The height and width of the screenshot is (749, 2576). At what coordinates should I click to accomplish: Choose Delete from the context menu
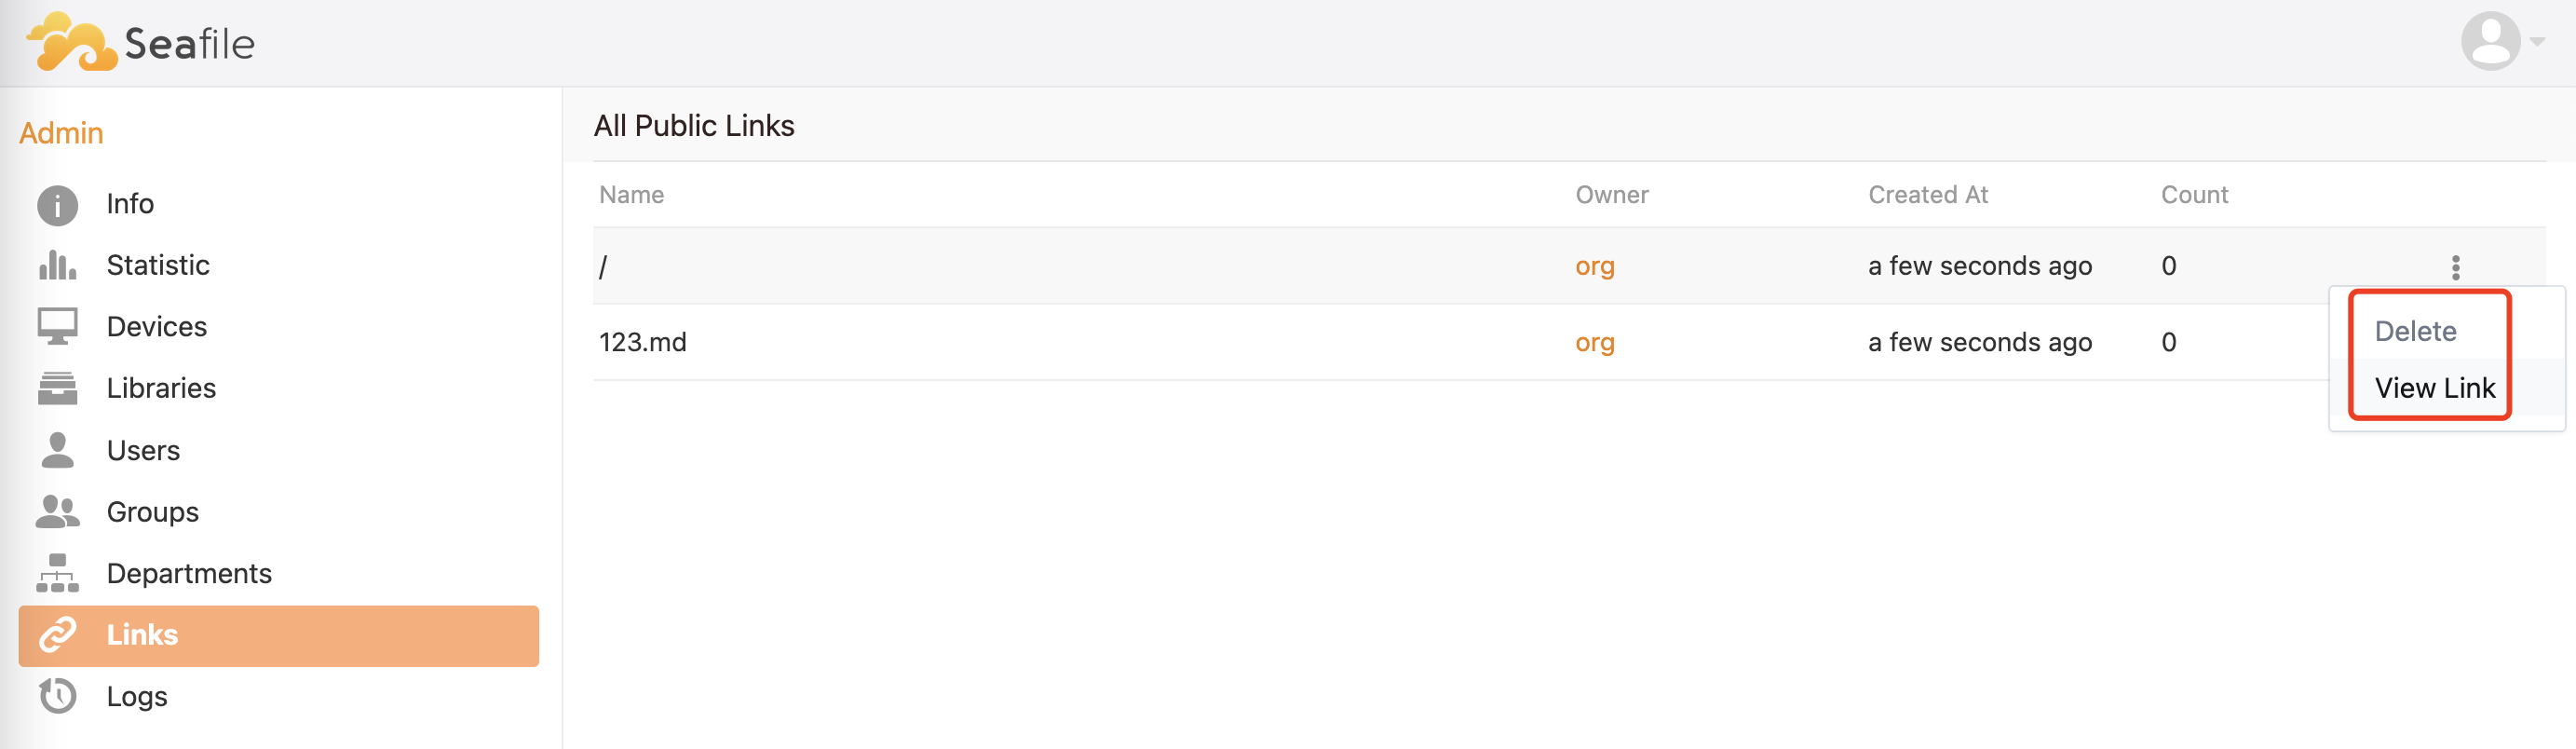[x=2415, y=331]
